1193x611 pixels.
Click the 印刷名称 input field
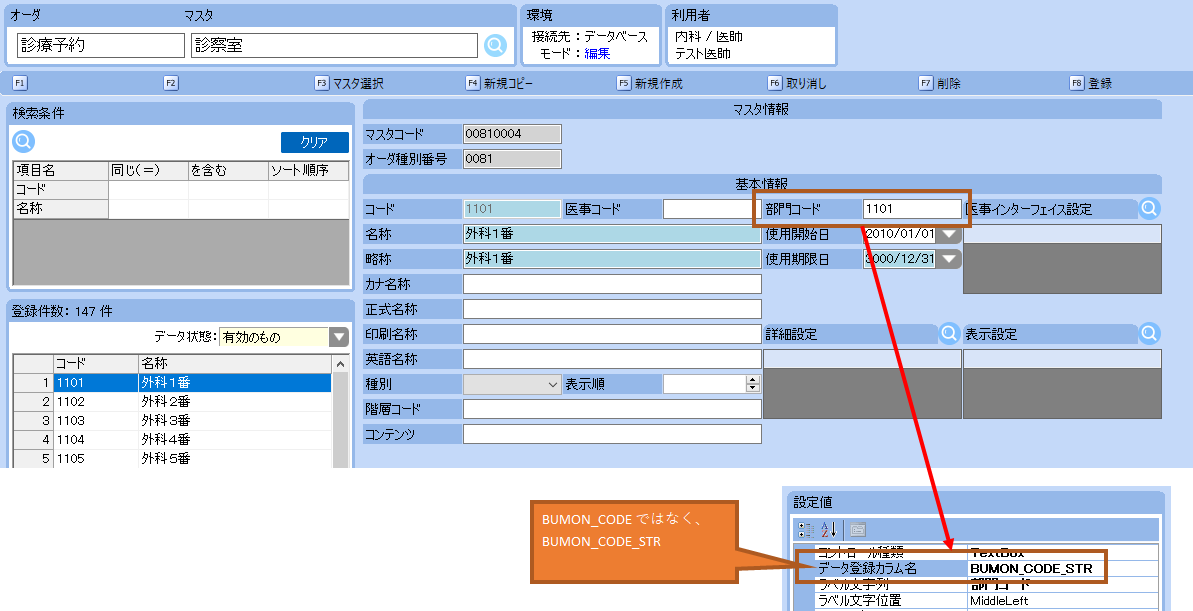612,334
